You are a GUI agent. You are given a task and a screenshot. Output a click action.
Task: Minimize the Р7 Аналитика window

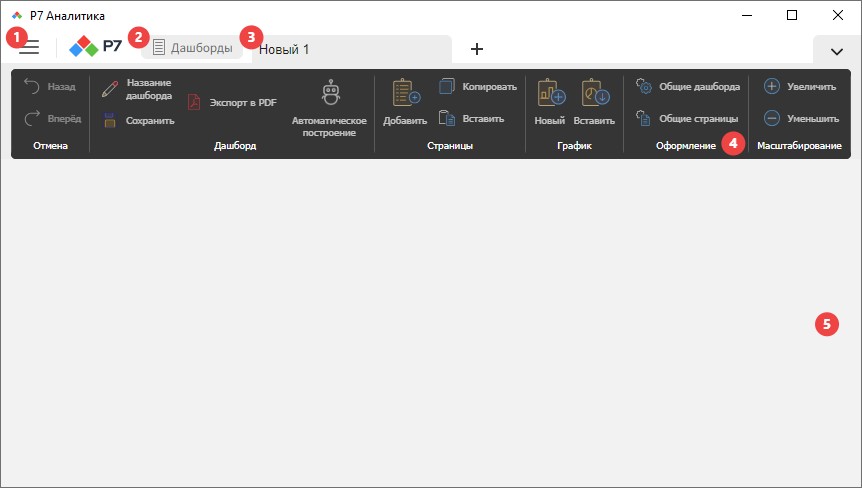(x=747, y=15)
